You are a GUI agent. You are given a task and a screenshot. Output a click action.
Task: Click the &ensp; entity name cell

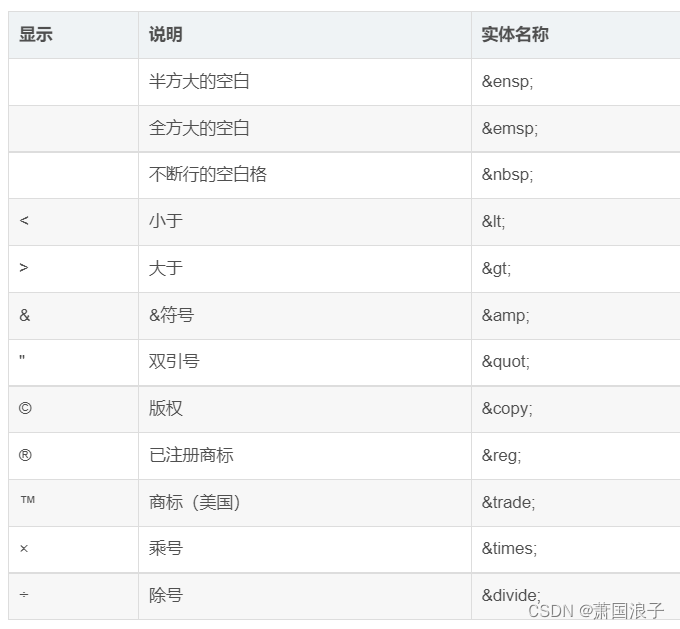(508, 82)
